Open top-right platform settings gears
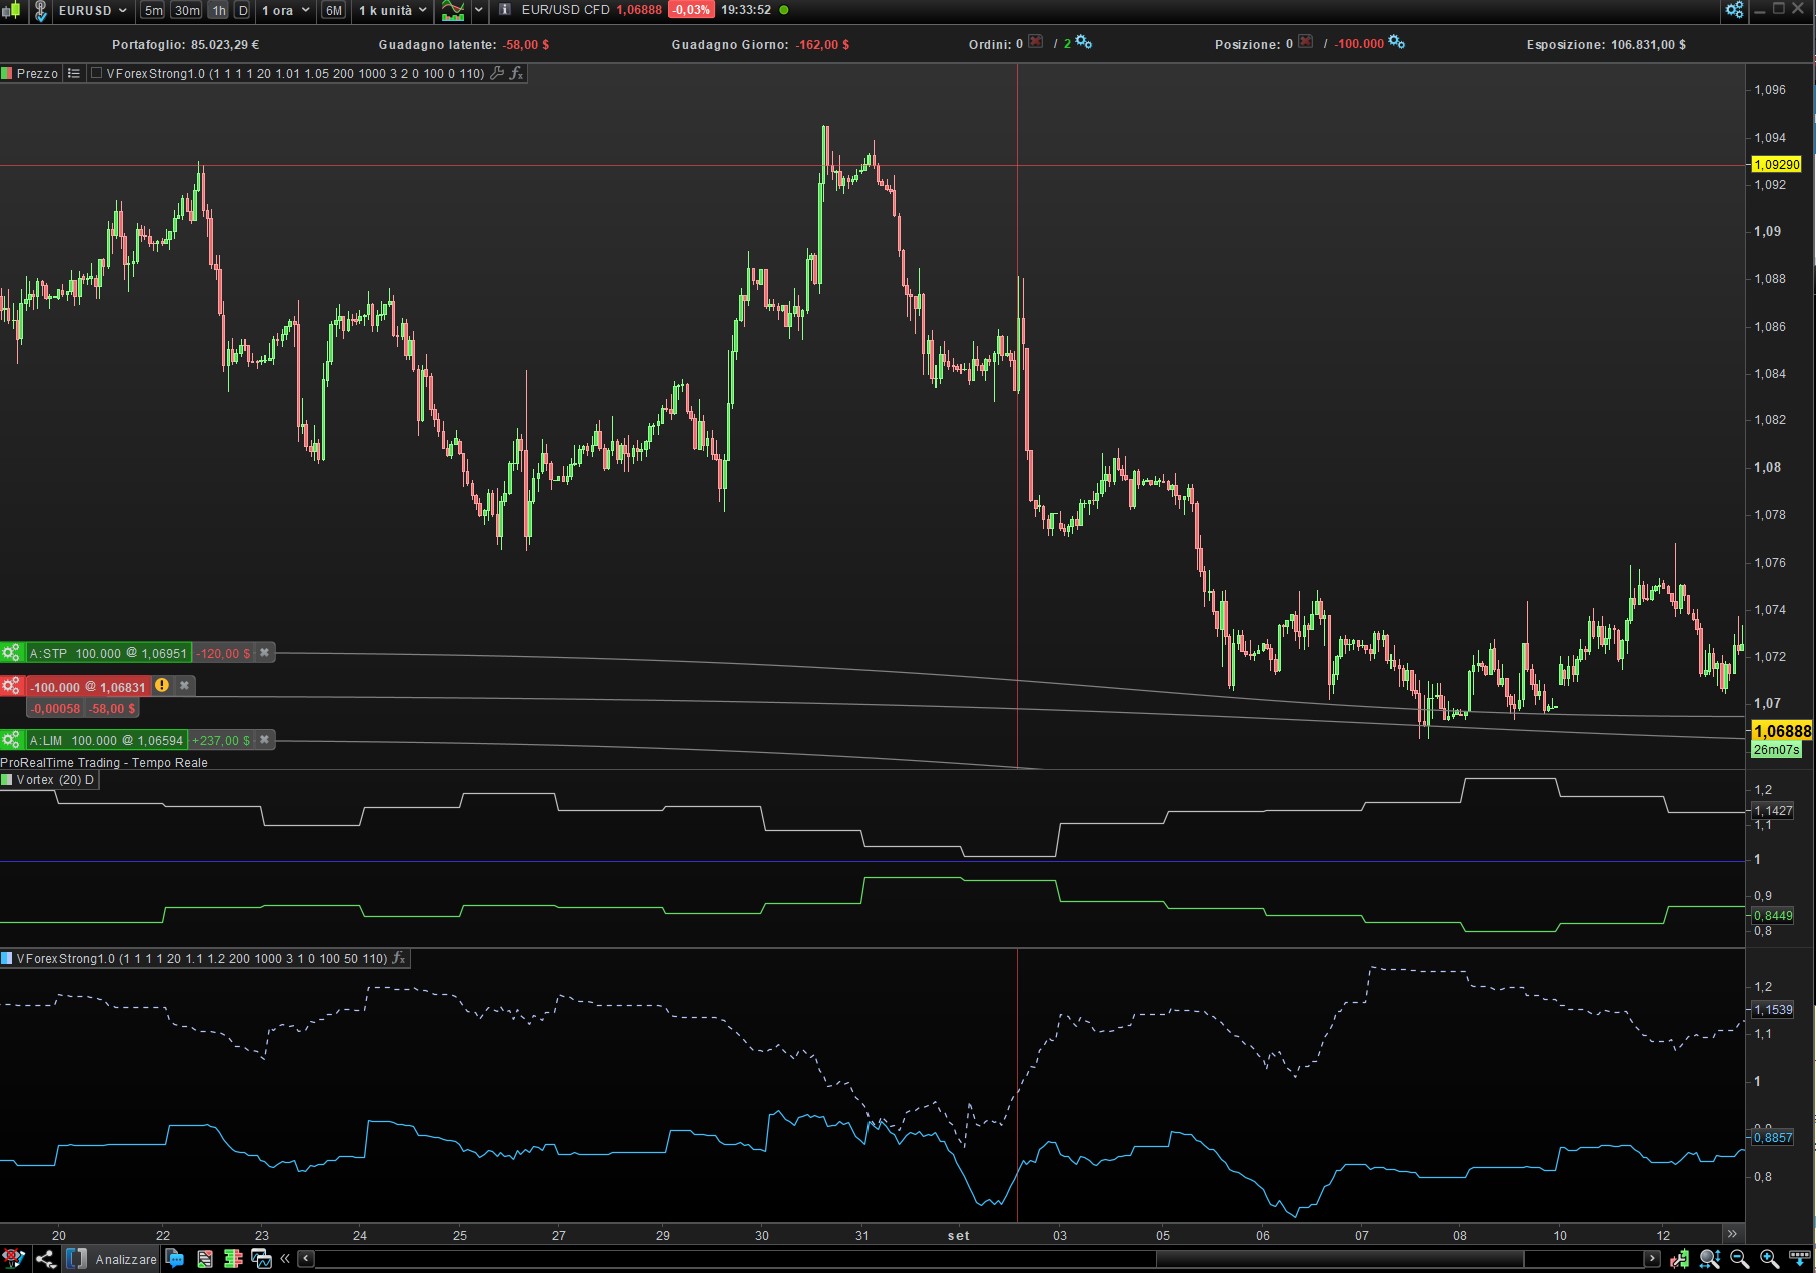 (x=1734, y=10)
